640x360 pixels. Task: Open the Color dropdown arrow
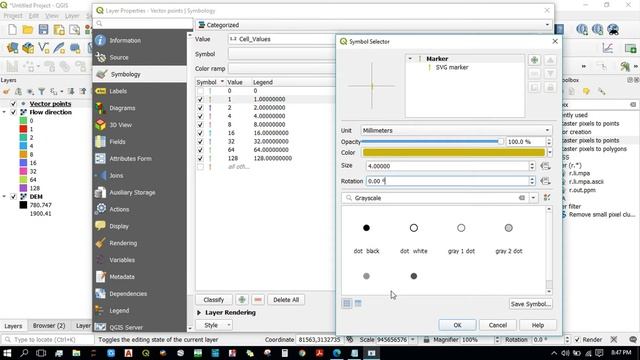tap(549, 153)
